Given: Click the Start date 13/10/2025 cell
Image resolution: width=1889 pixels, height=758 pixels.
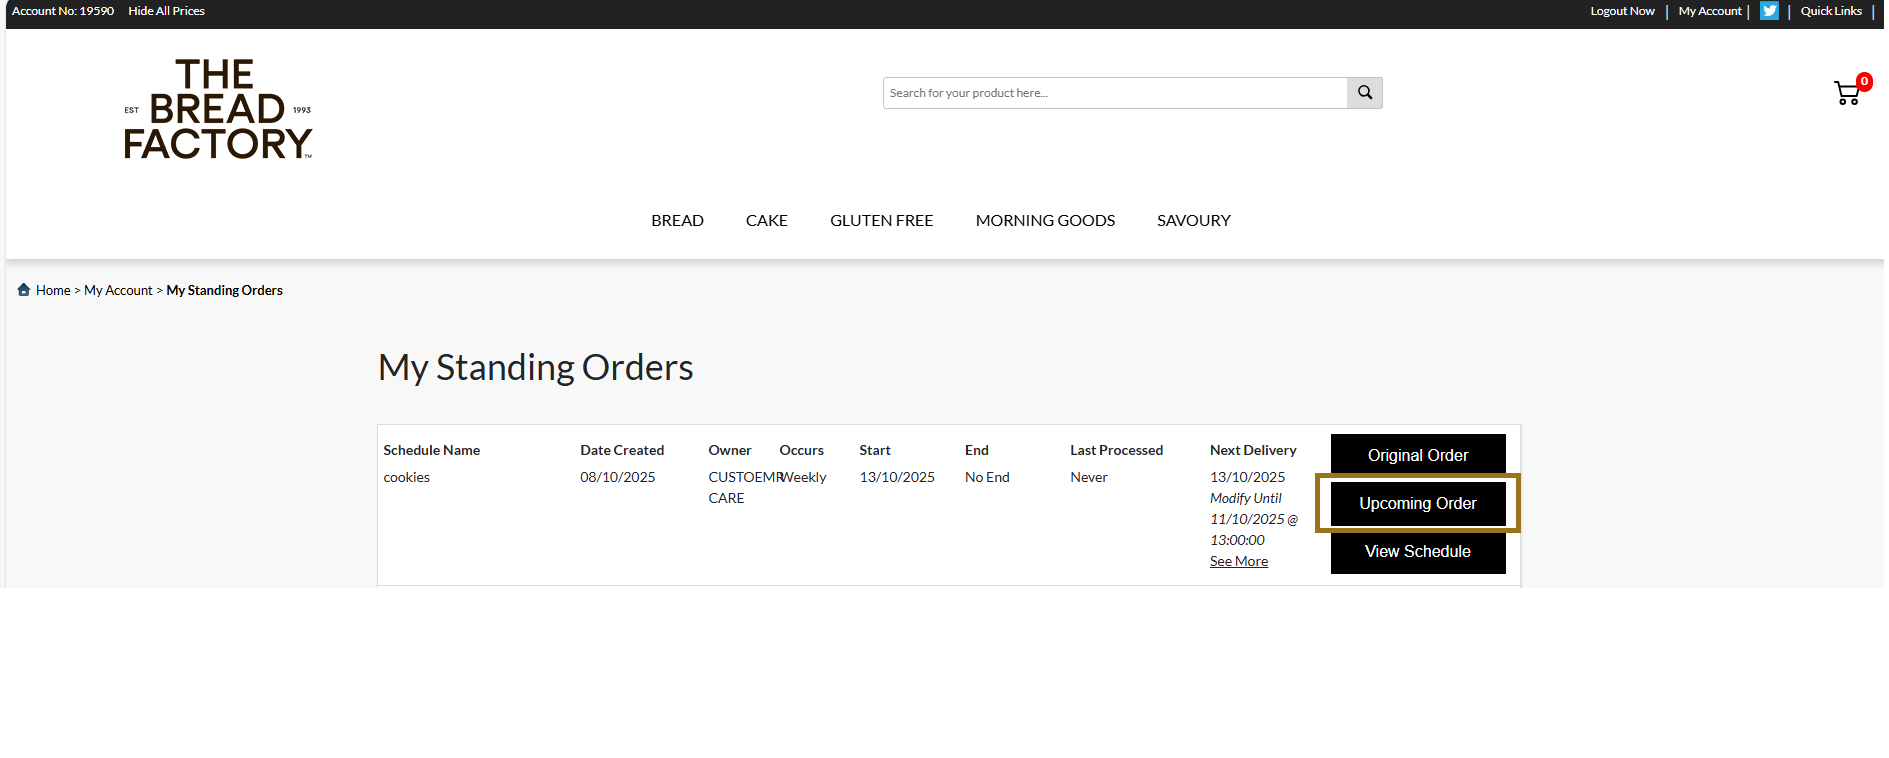Looking at the screenshot, I should click(897, 477).
